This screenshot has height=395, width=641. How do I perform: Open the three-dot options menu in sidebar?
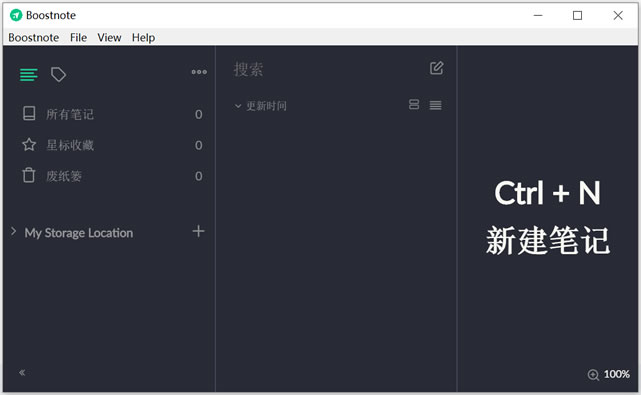point(199,72)
